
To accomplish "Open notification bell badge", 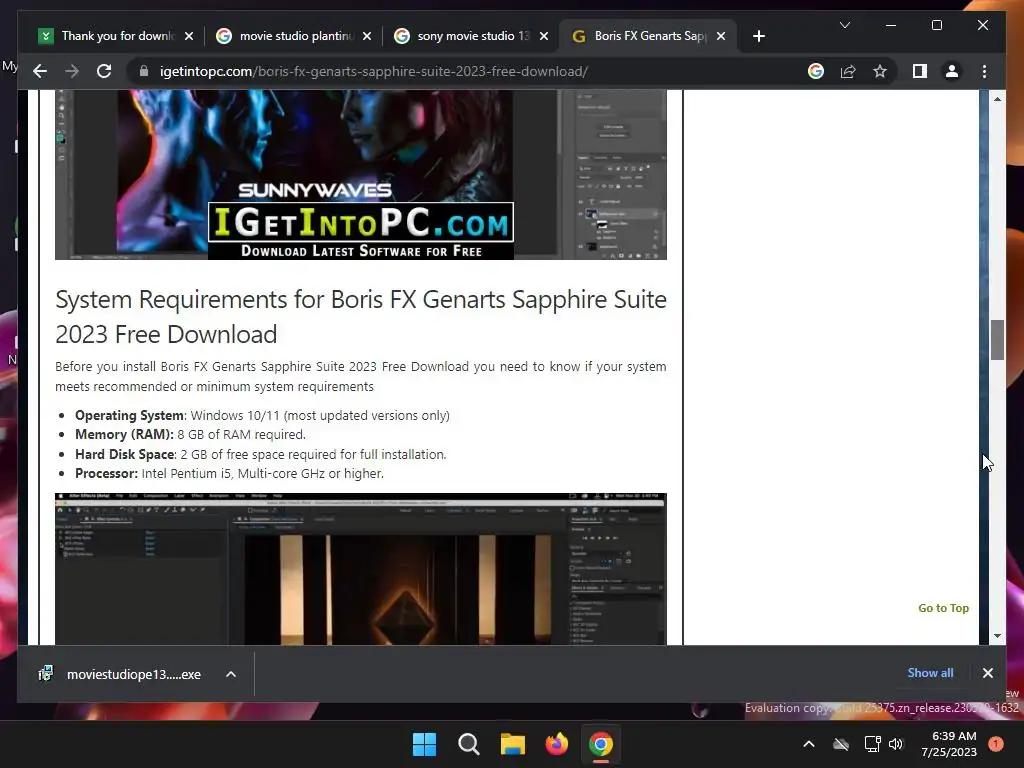I will click(x=995, y=744).
